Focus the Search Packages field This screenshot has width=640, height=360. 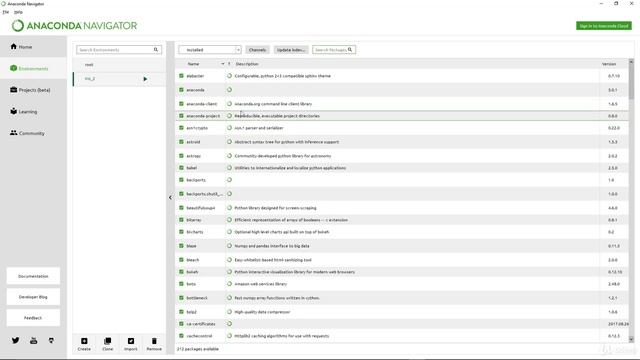tap(334, 50)
